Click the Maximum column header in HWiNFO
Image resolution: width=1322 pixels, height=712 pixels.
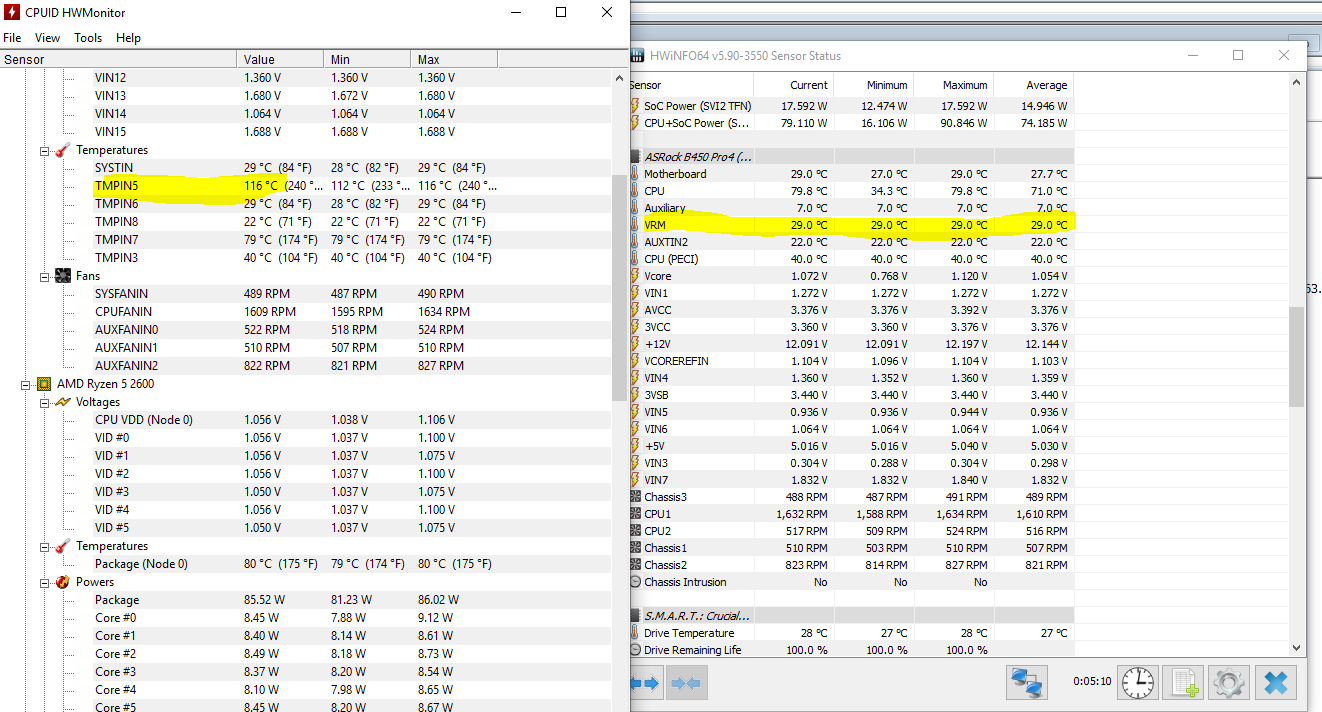tap(953, 85)
